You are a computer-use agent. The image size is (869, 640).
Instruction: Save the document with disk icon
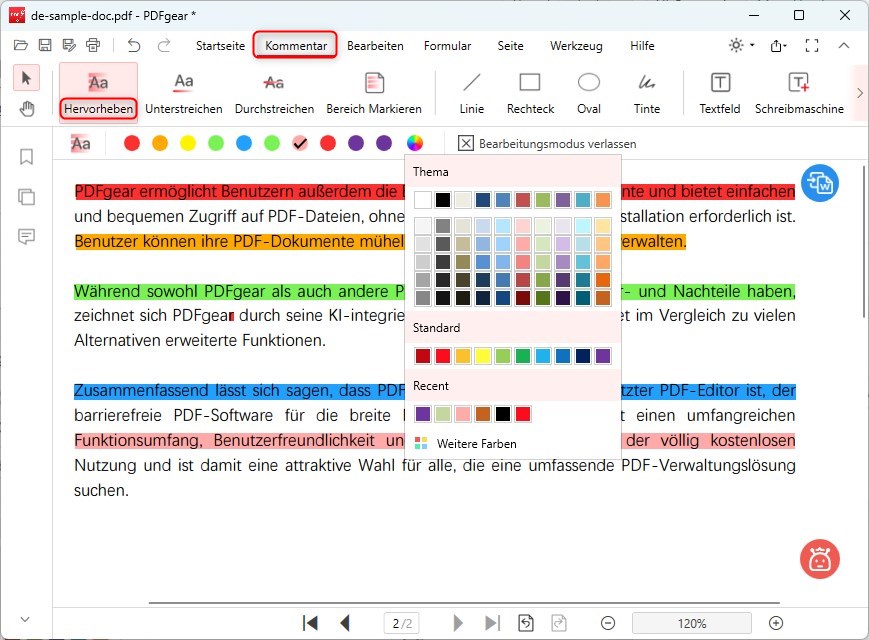click(45, 45)
